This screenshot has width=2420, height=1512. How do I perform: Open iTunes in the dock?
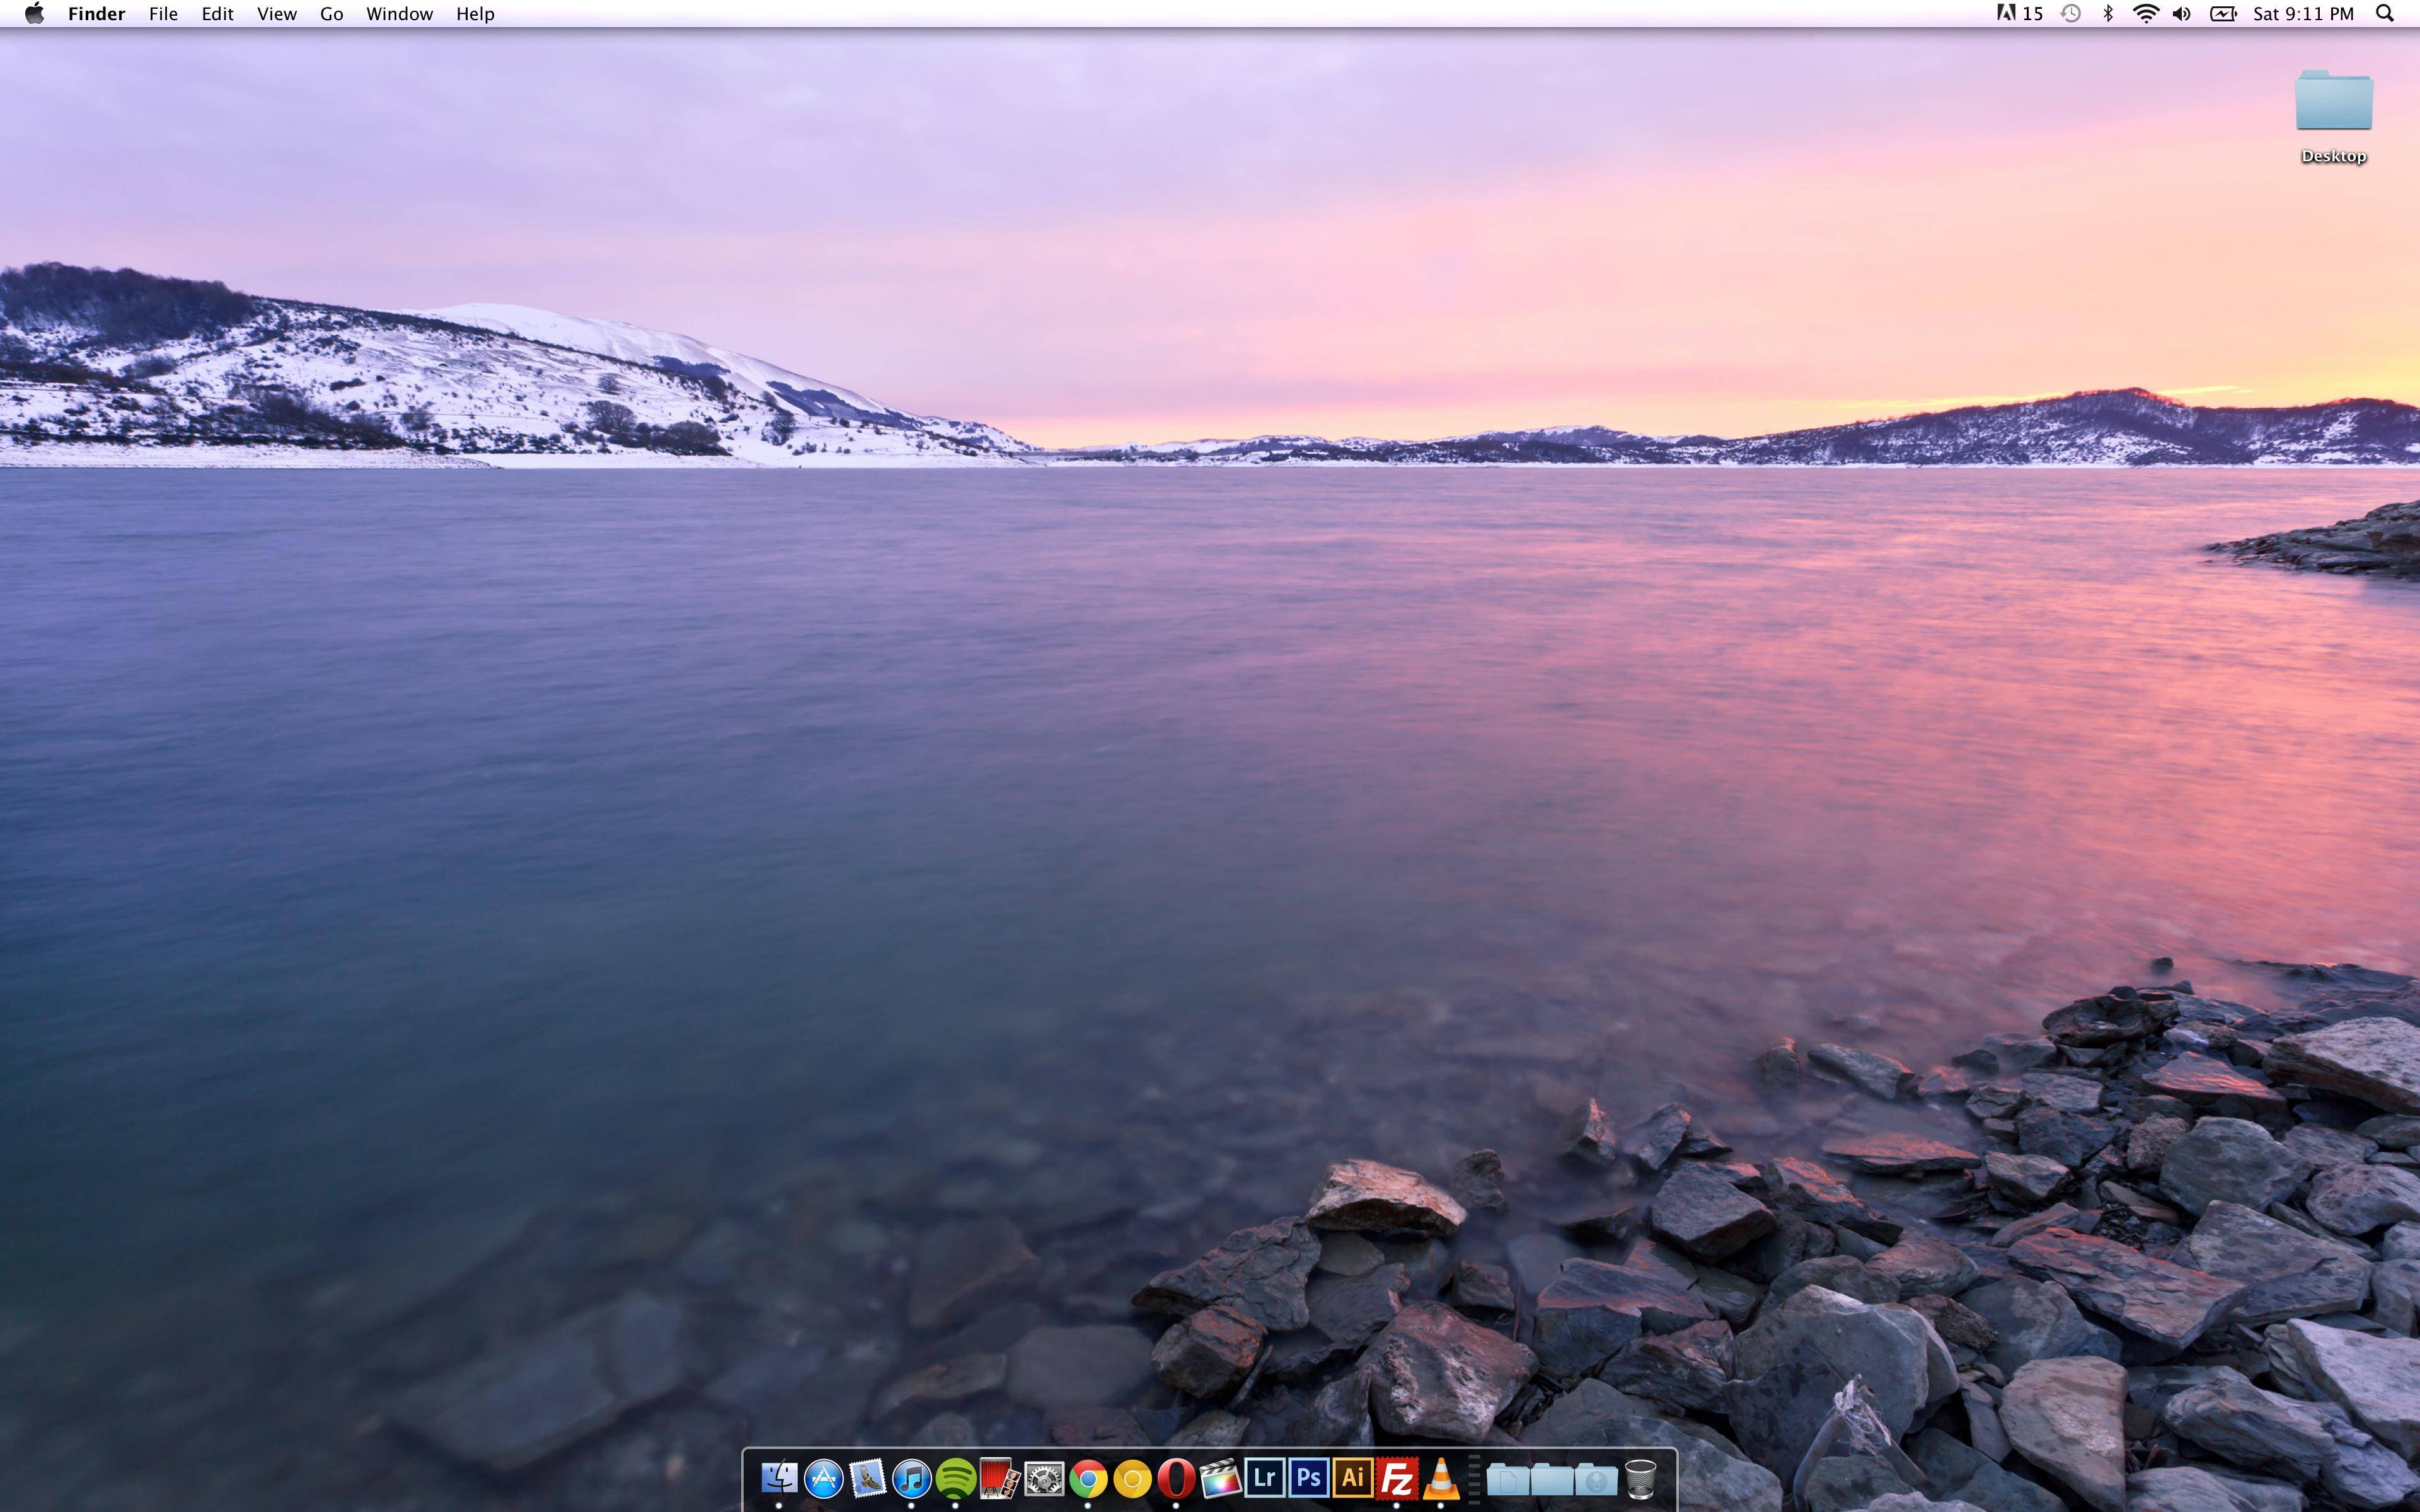tap(911, 1477)
